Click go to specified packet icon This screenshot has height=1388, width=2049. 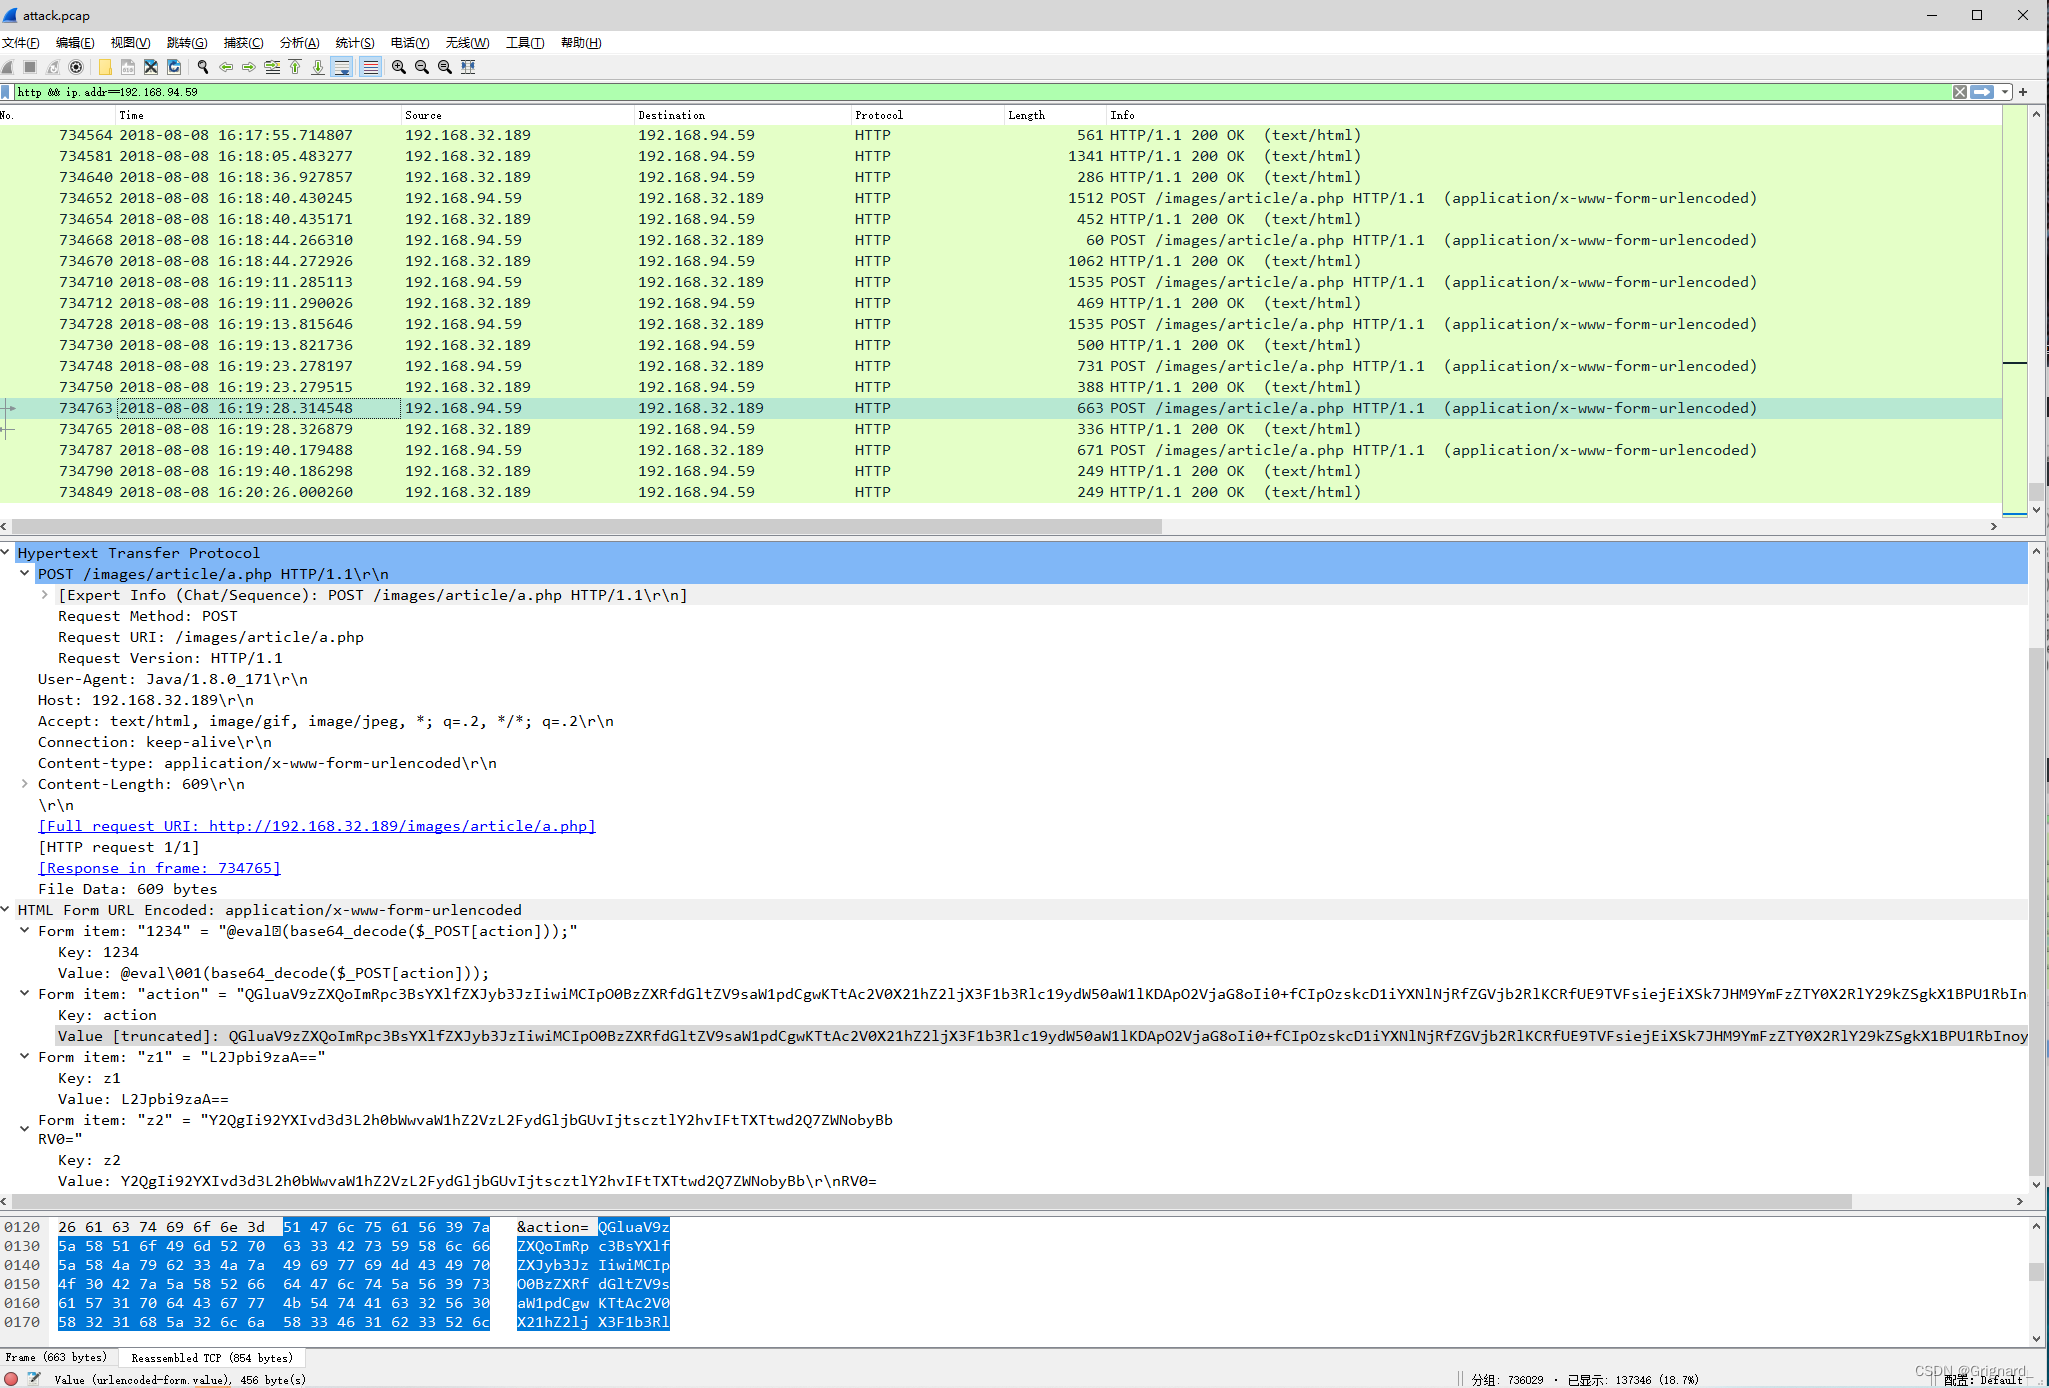coord(272,67)
